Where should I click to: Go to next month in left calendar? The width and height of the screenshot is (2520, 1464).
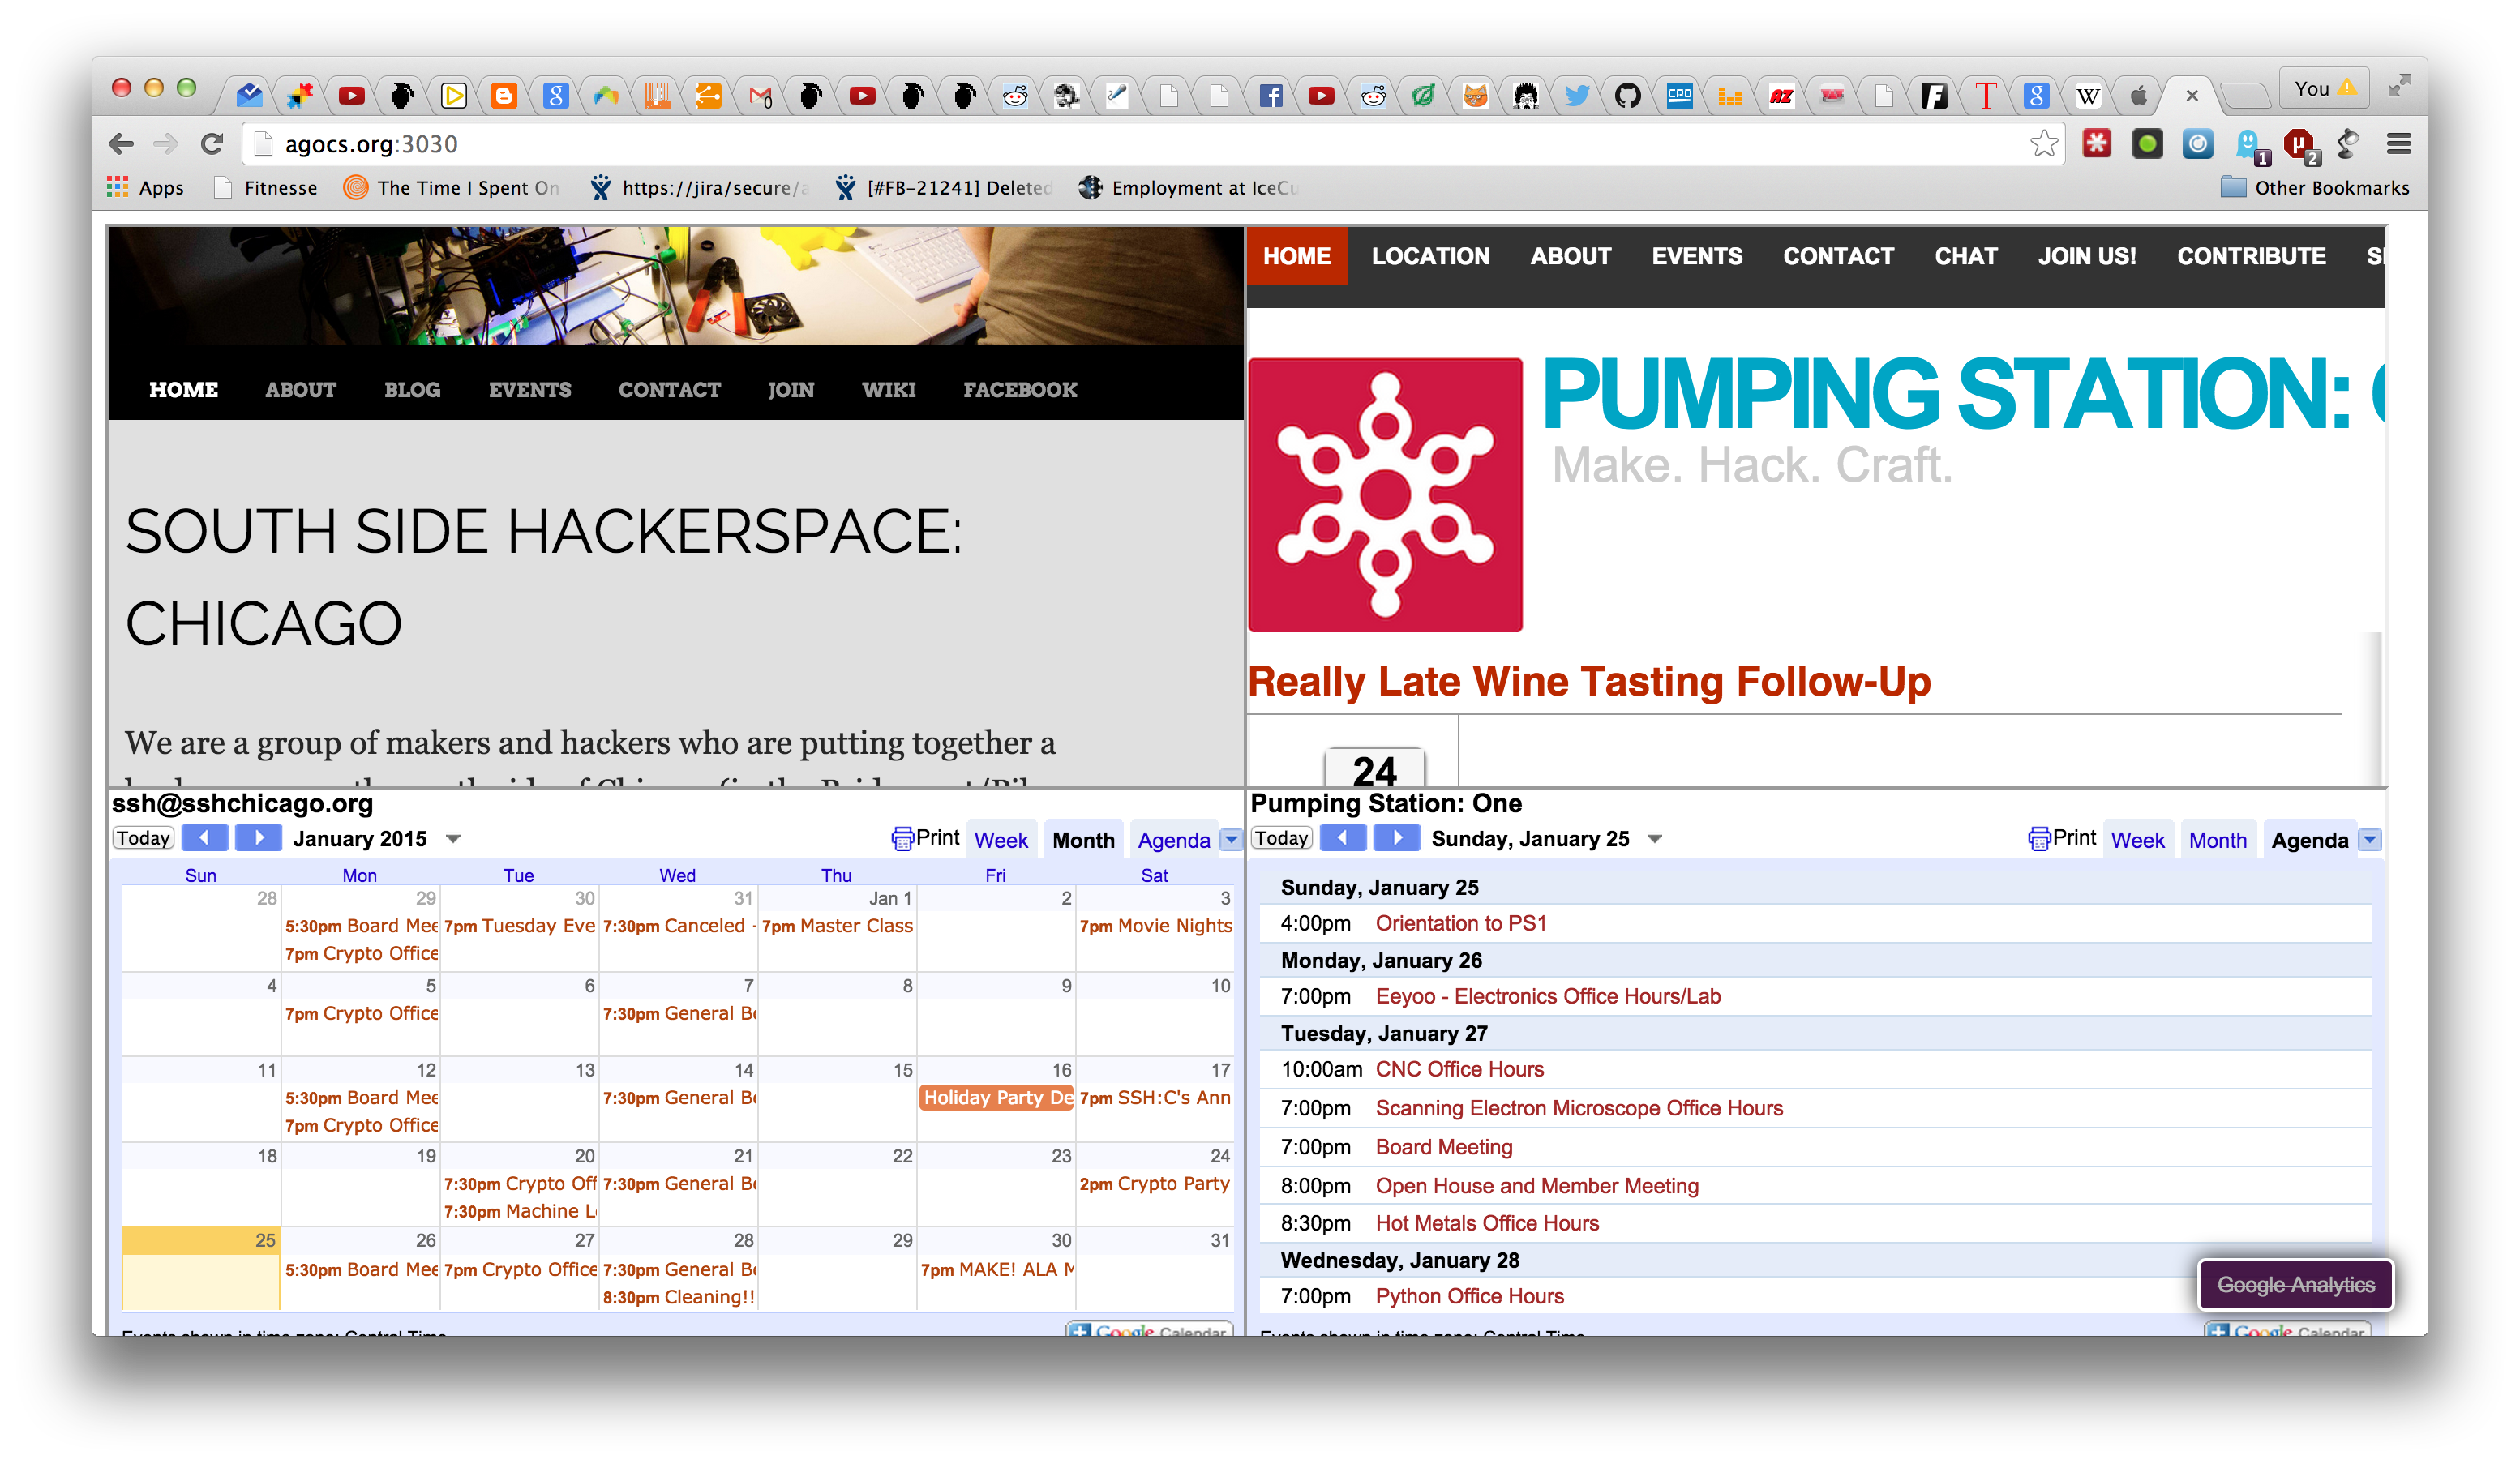[x=259, y=838]
